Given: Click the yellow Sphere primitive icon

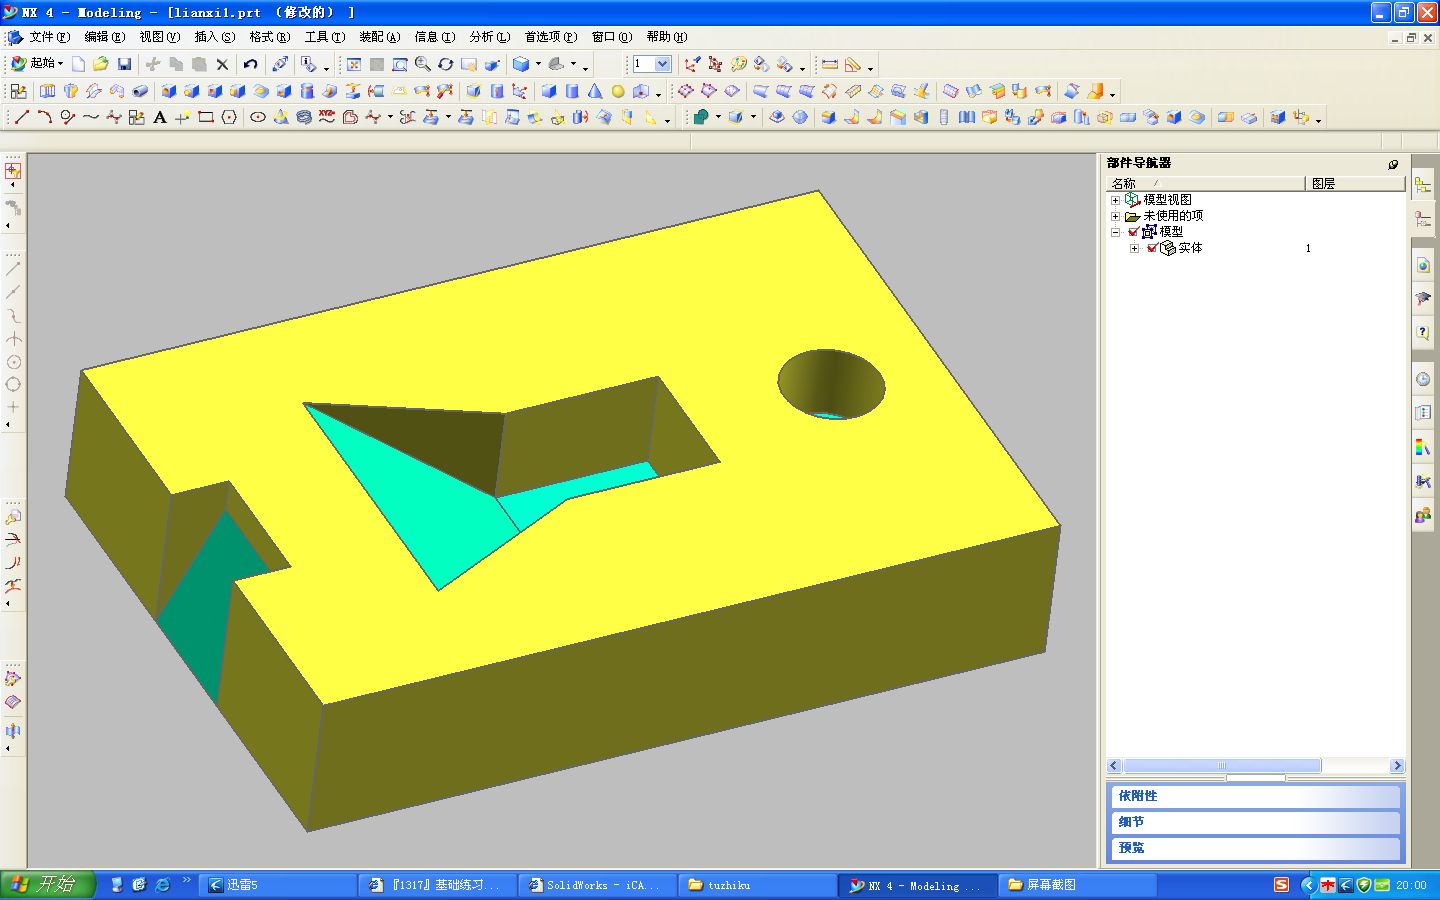Looking at the screenshot, I should pyautogui.click(x=618, y=91).
